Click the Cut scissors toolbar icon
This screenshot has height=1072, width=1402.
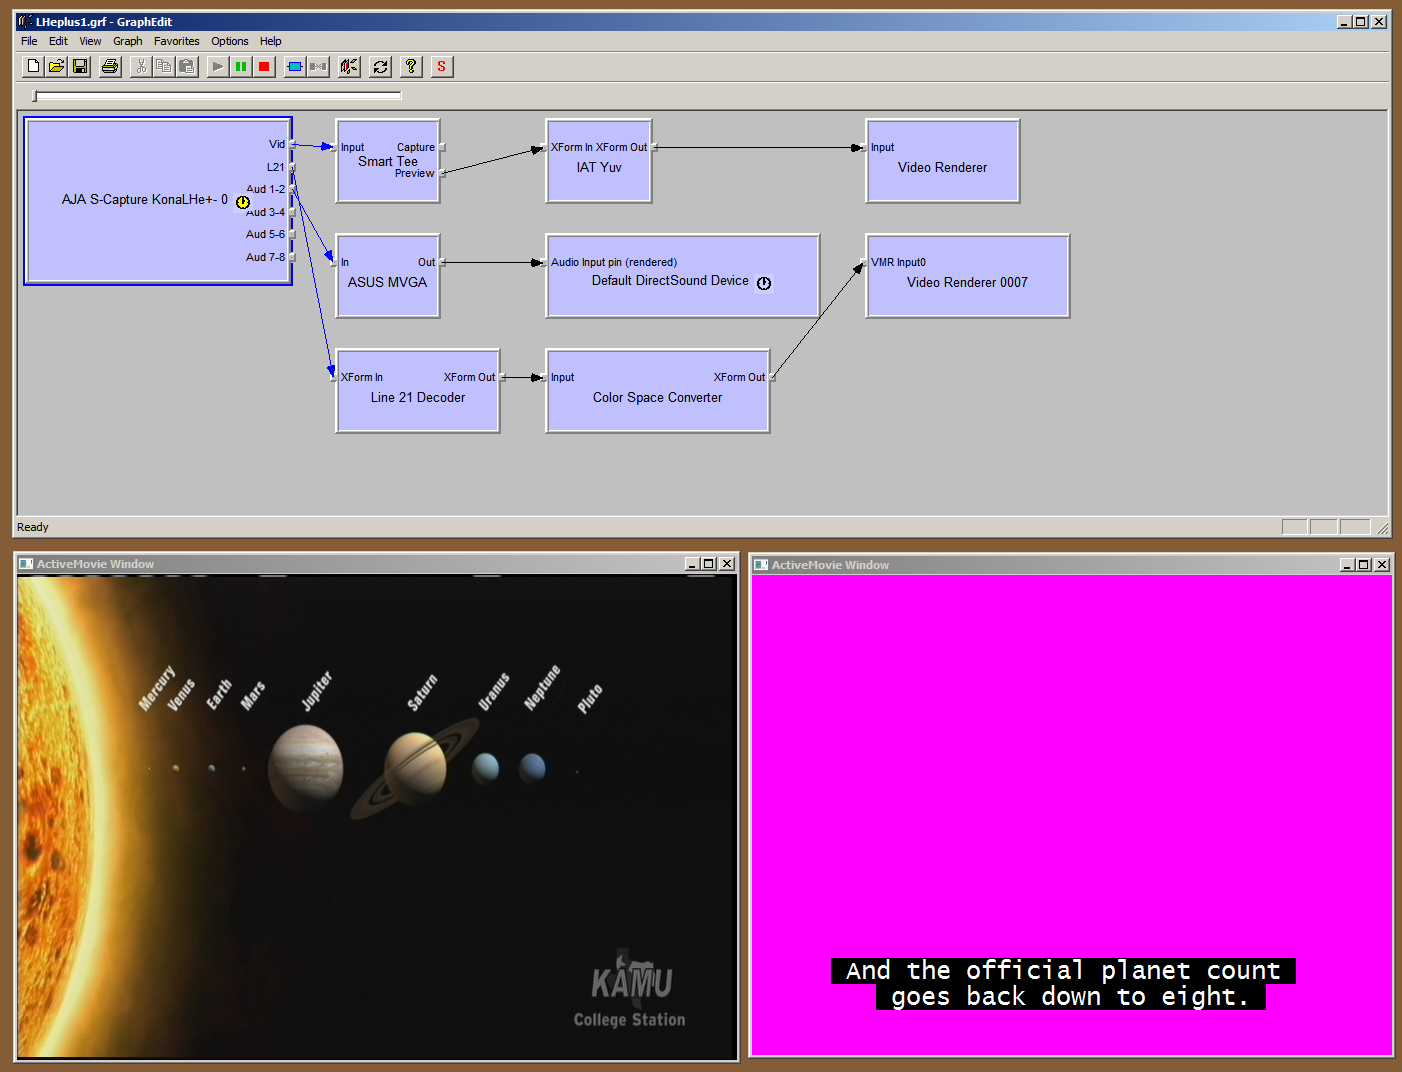click(141, 66)
